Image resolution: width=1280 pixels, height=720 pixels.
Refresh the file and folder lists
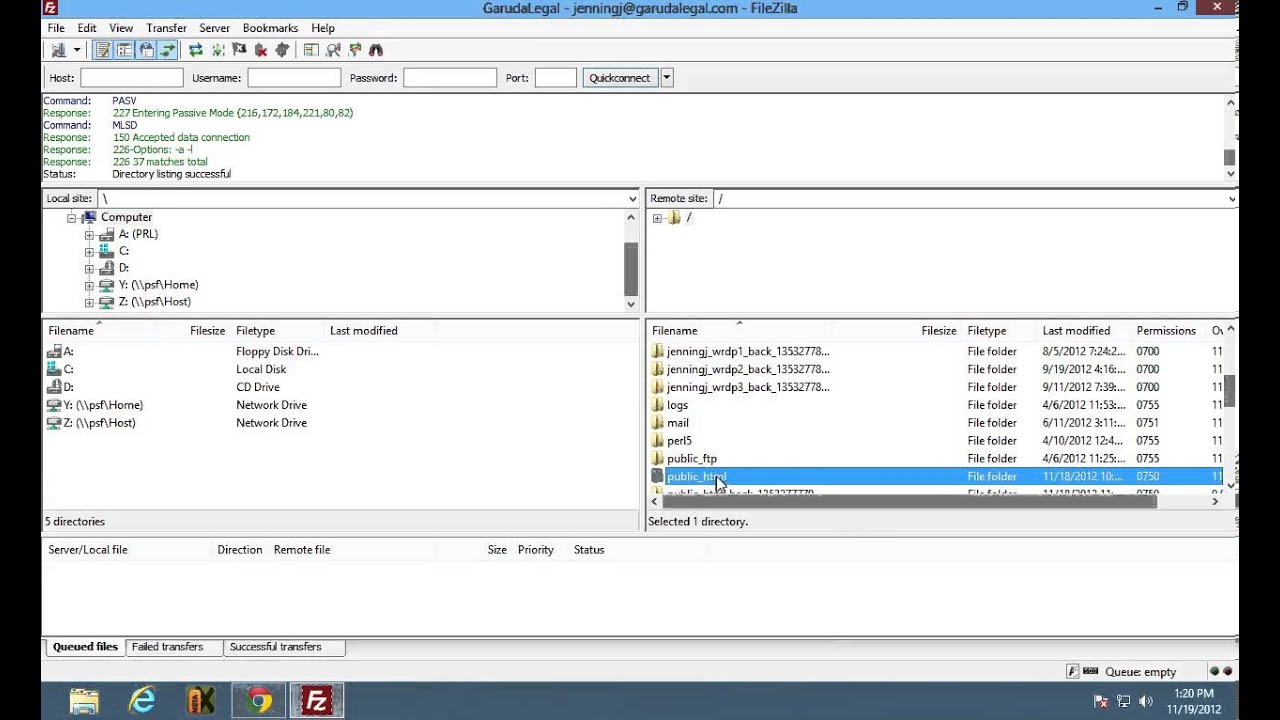195,50
